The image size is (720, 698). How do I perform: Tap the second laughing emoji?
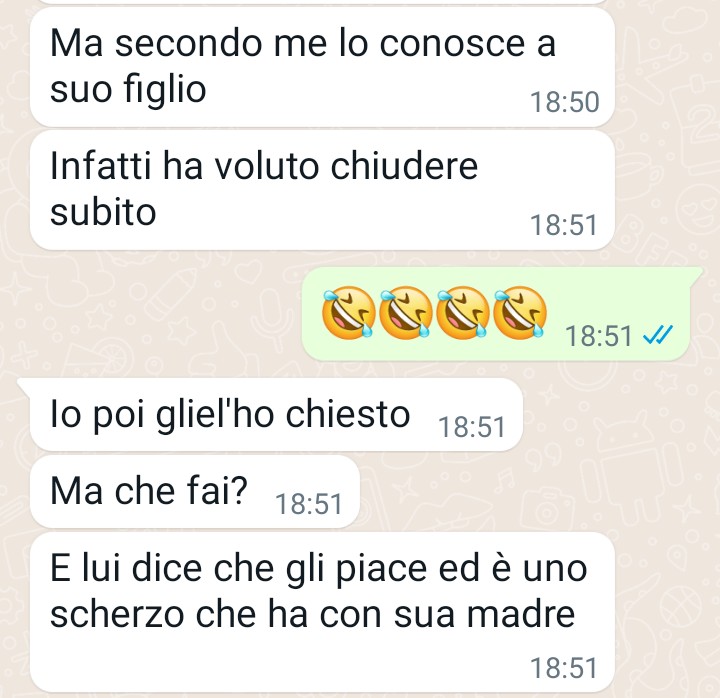point(405,313)
